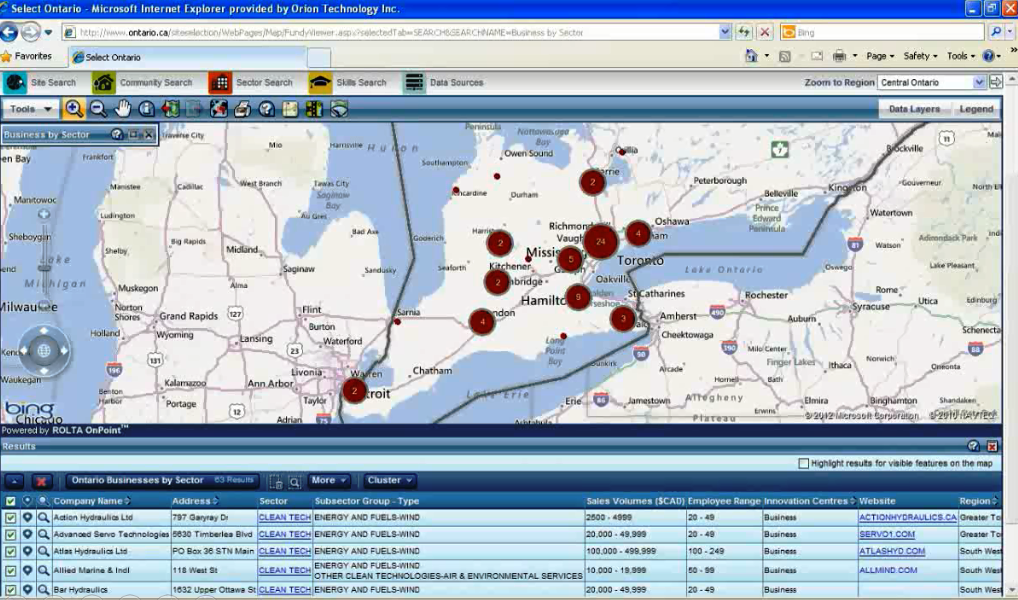Click browser refresh button
The height and width of the screenshot is (600, 1018).
[743, 32]
